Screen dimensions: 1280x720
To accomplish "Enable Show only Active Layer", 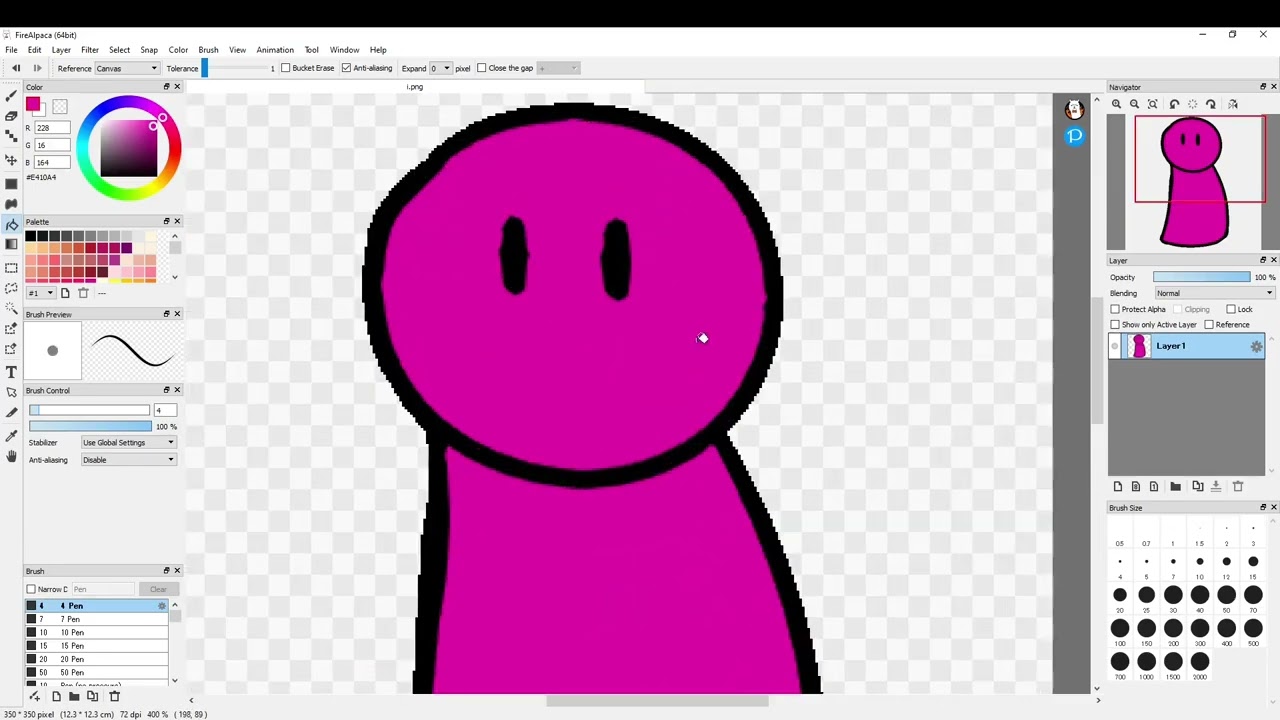I will [1115, 325].
